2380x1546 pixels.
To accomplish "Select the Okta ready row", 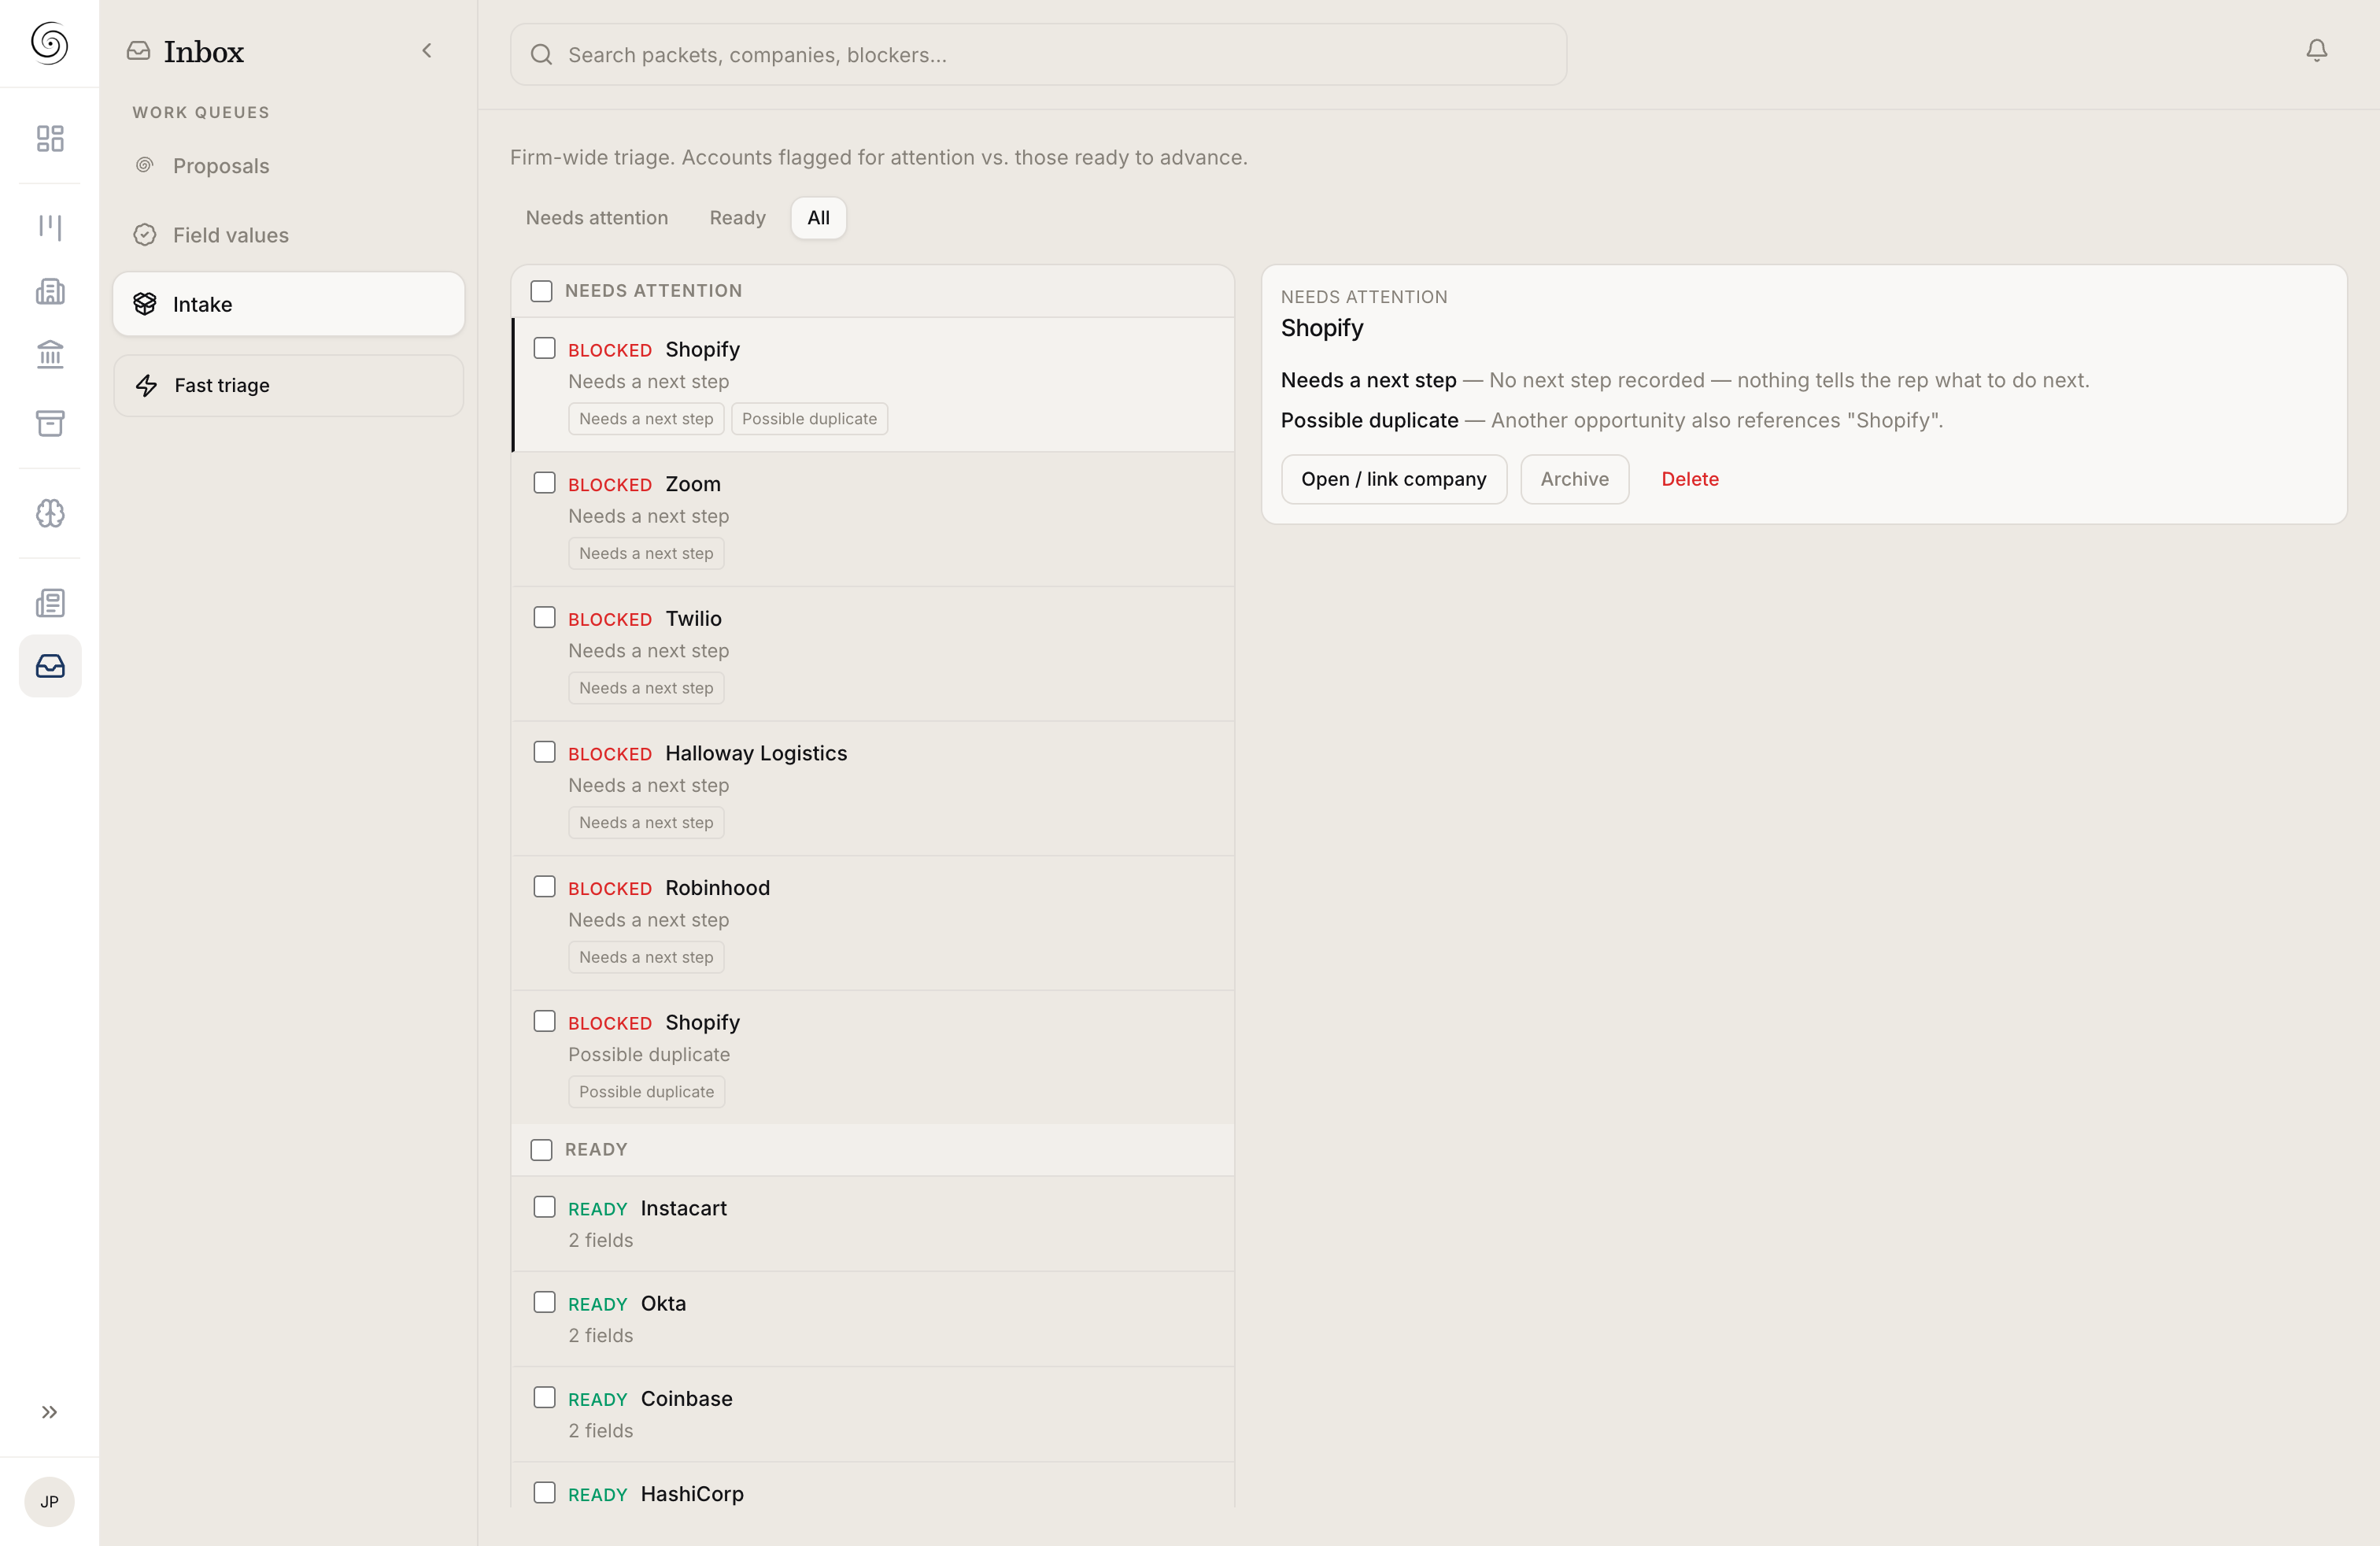I will pyautogui.click(x=873, y=1319).
